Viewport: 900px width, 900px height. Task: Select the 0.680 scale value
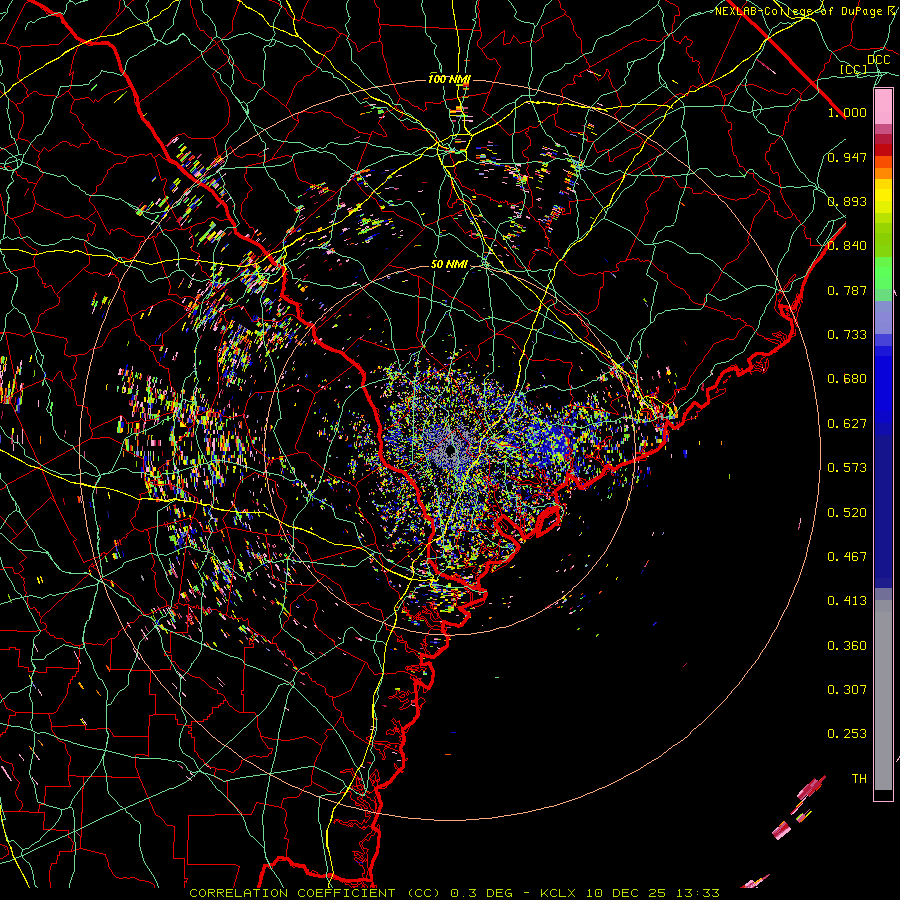pyautogui.click(x=847, y=379)
